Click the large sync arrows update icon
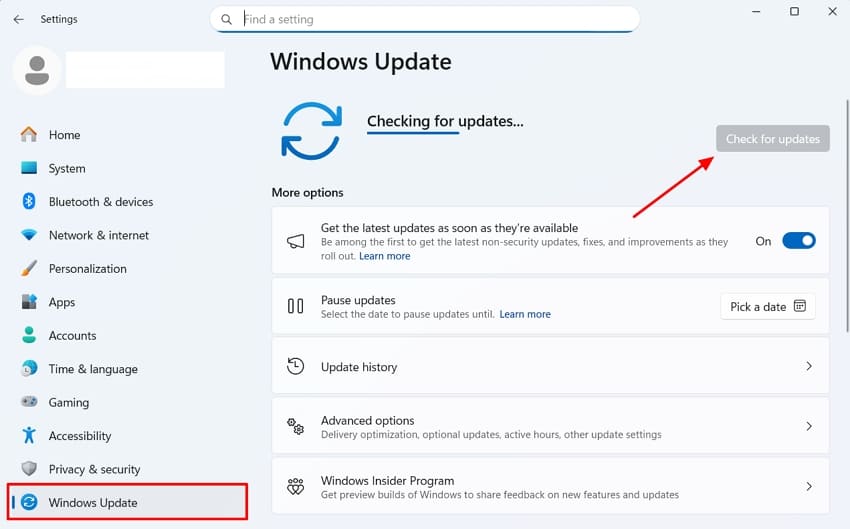Image resolution: width=850 pixels, height=529 pixels. [311, 131]
